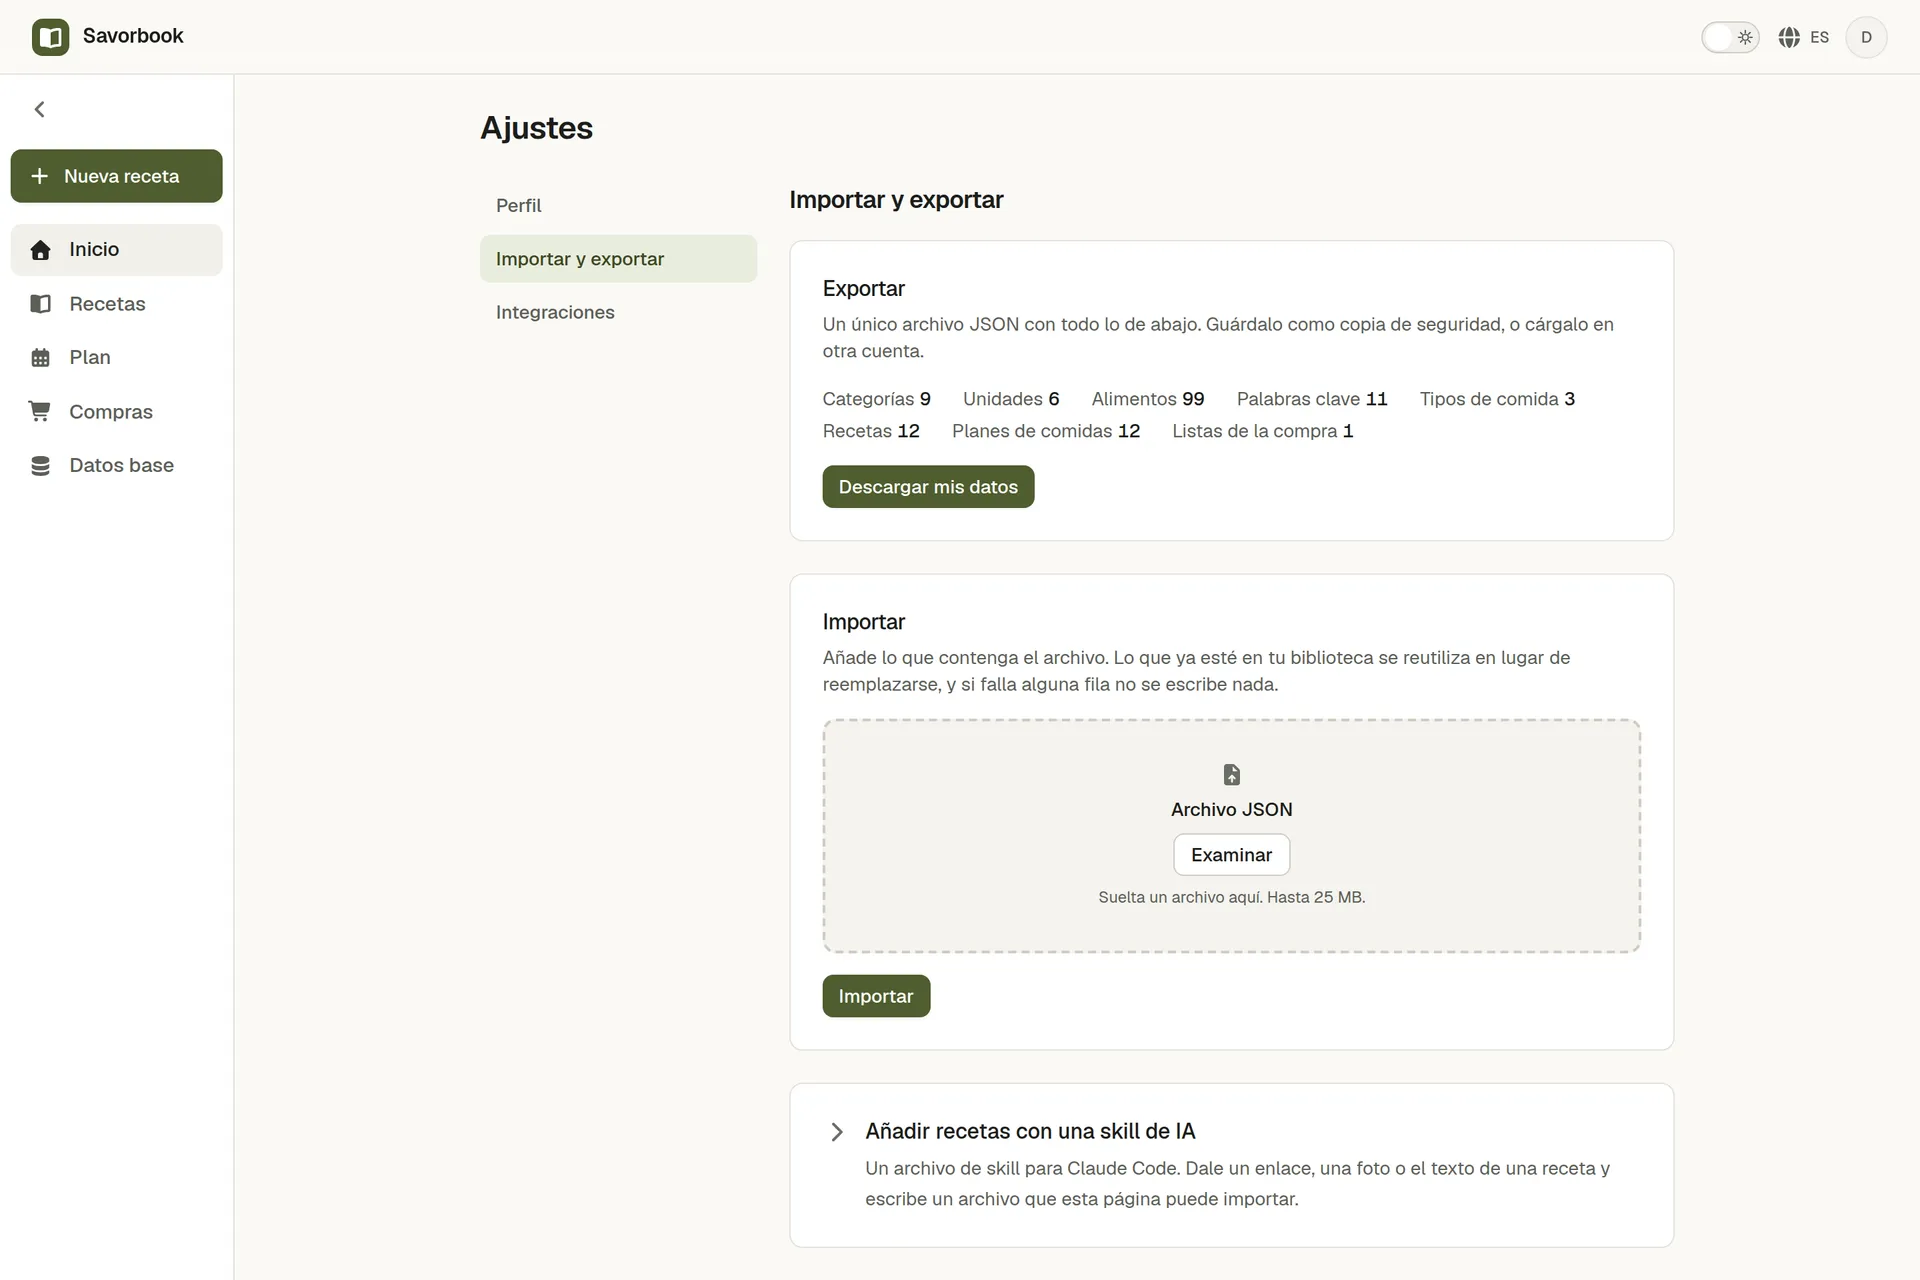Viewport: 1920px width, 1280px height.
Task: Click the Savorbook app name
Action: click(x=133, y=36)
